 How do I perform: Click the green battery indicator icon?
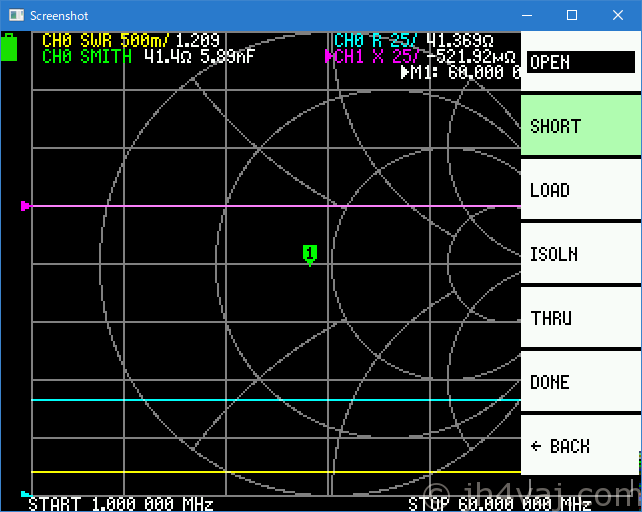pos(9,48)
